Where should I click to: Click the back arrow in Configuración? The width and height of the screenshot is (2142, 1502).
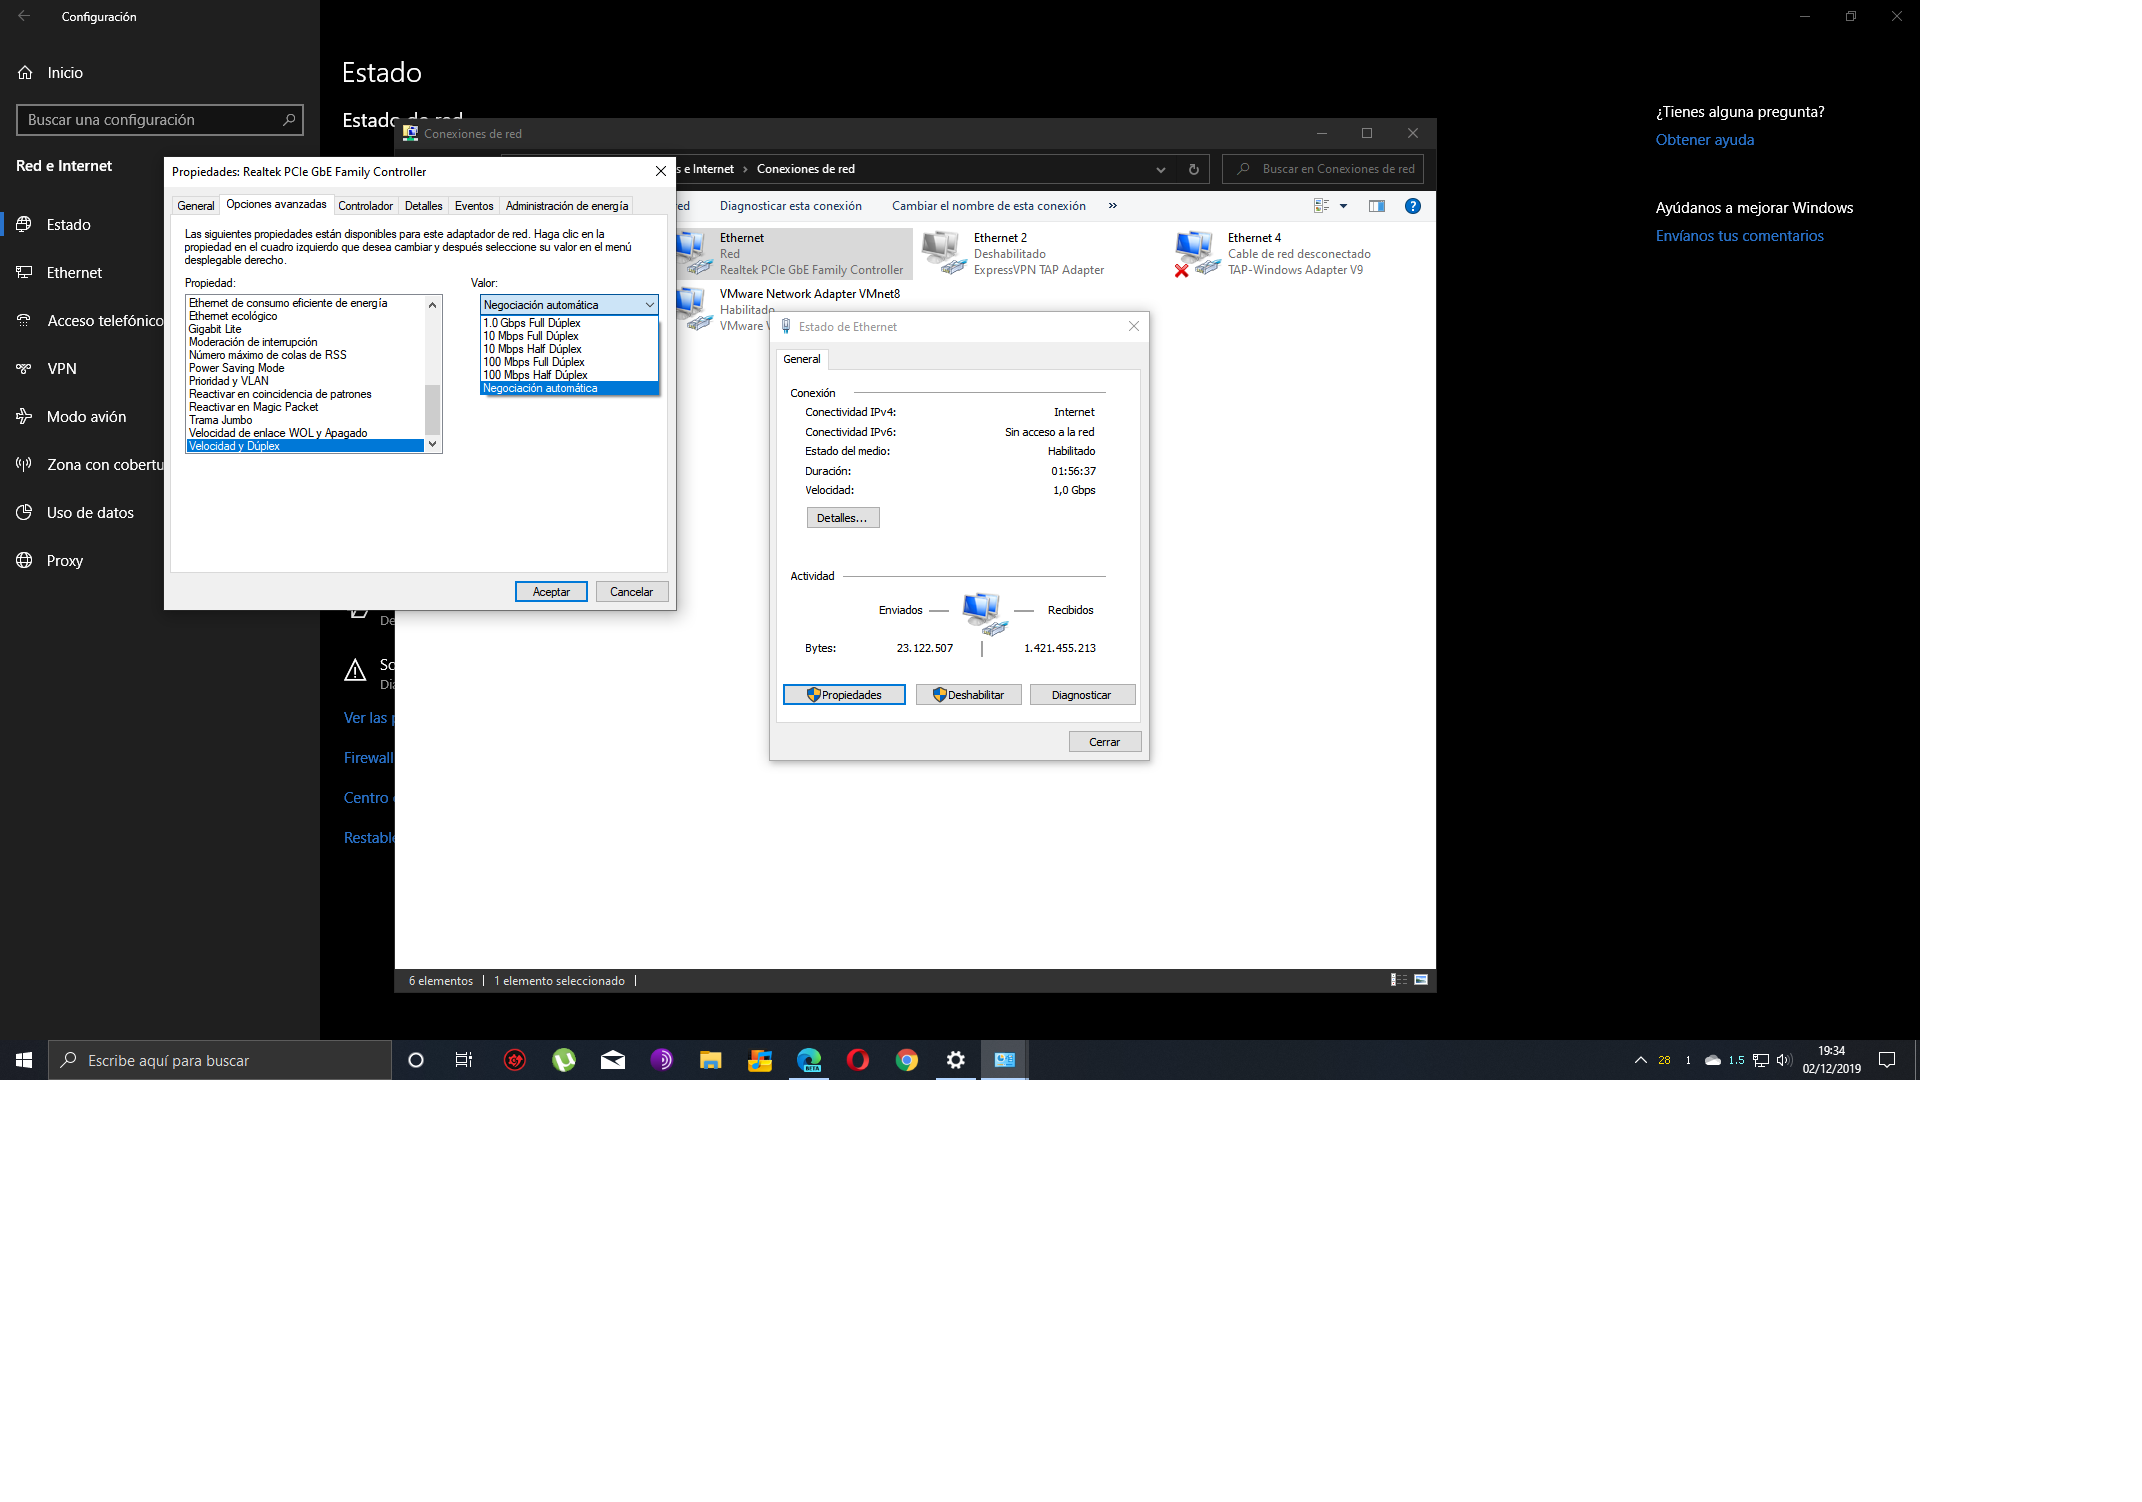point(24,16)
